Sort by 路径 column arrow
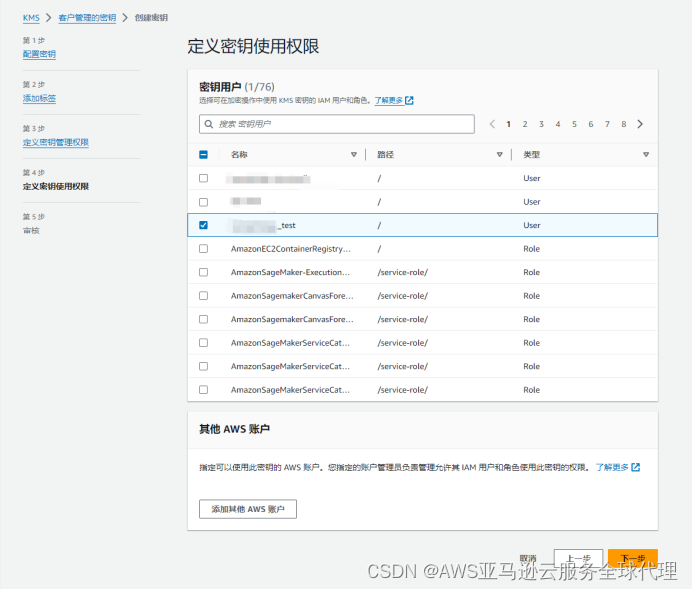 (499, 155)
